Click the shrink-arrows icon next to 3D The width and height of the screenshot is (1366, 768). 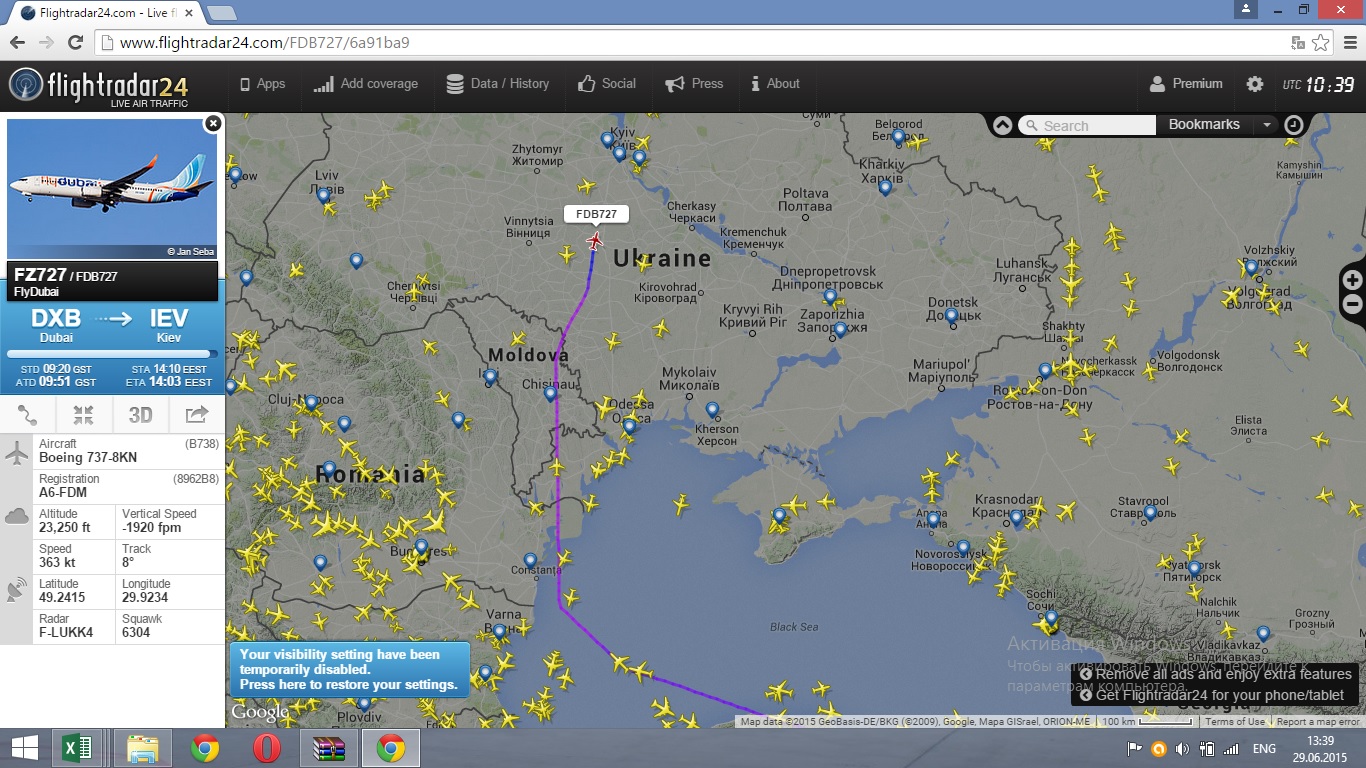tap(84, 415)
